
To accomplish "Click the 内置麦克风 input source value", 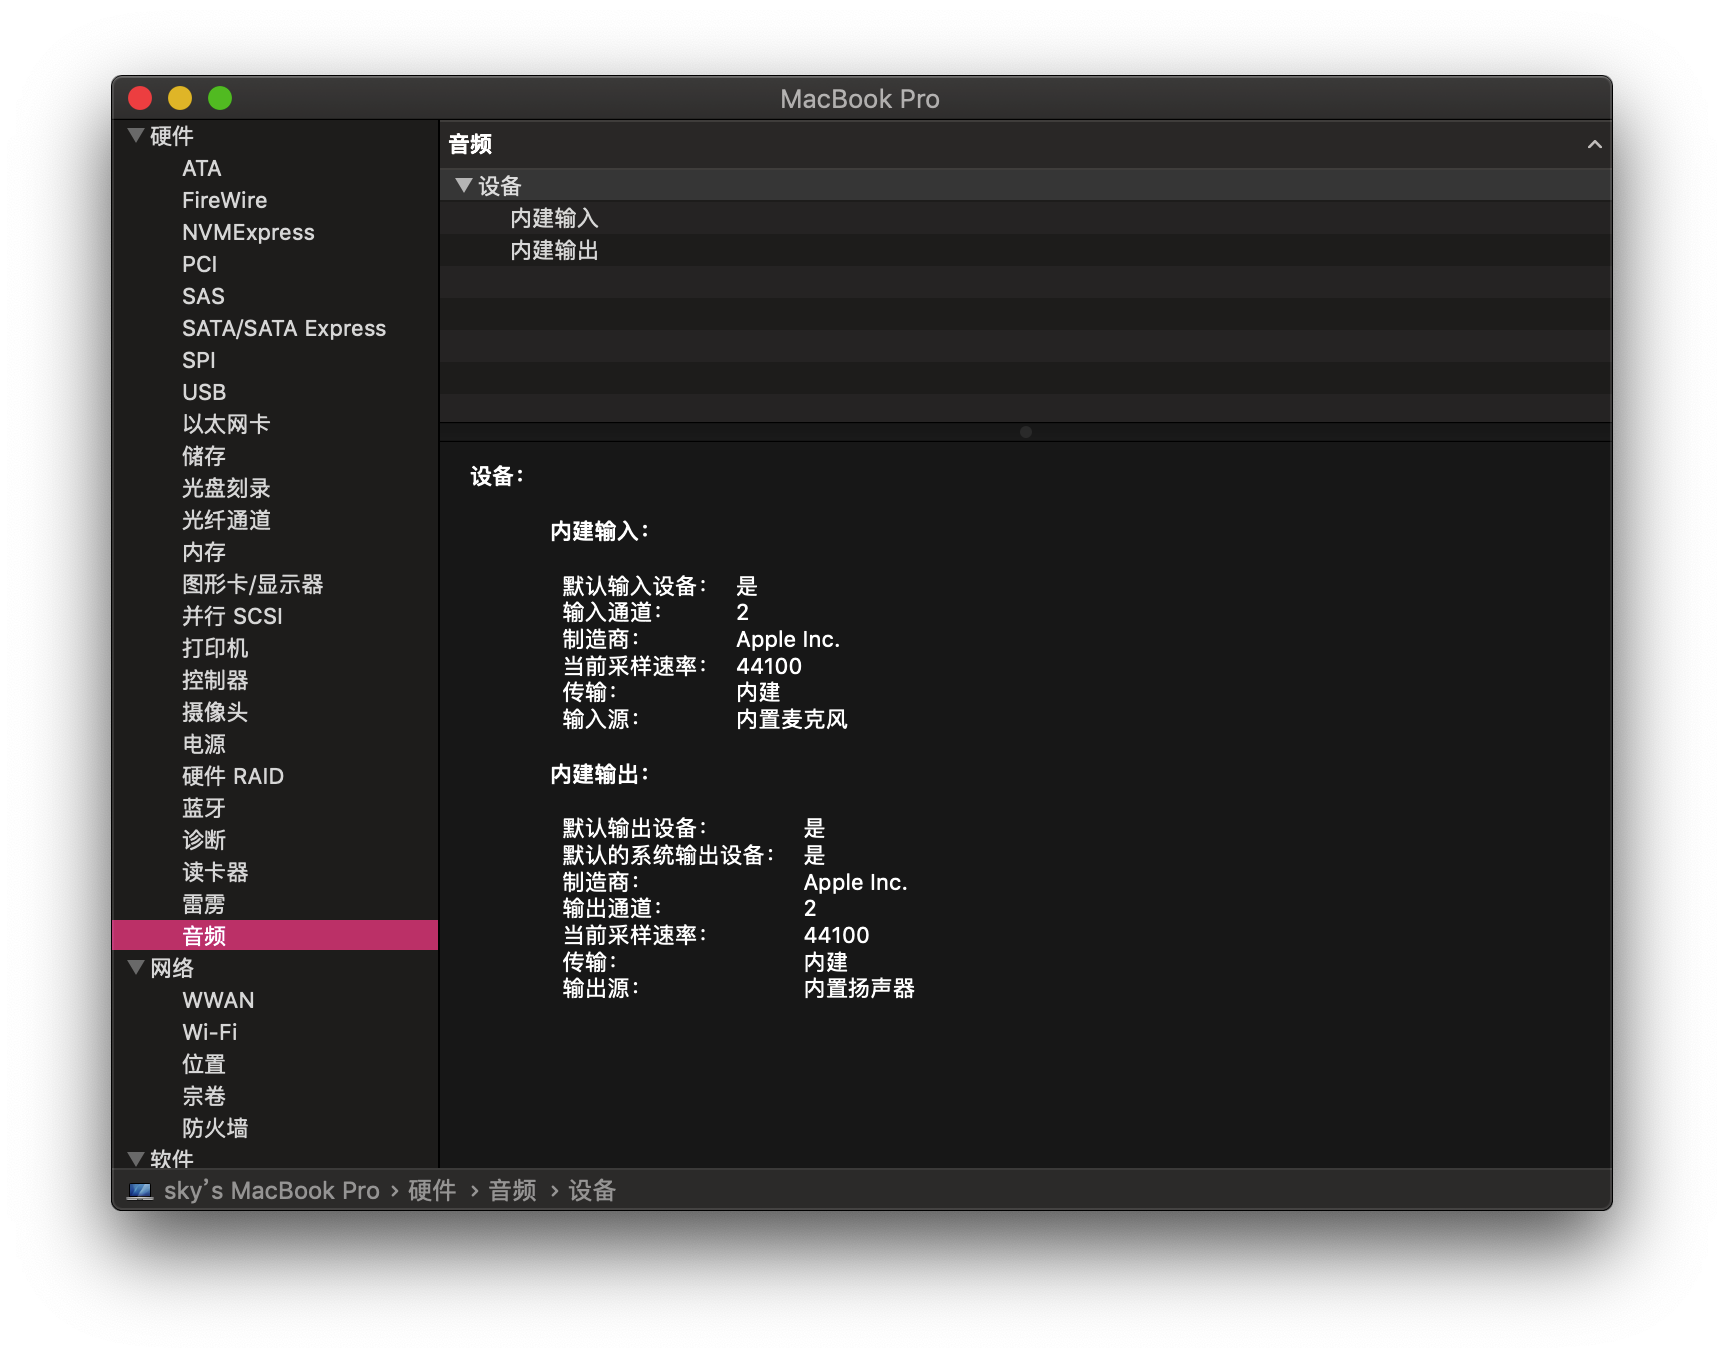I will (792, 719).
